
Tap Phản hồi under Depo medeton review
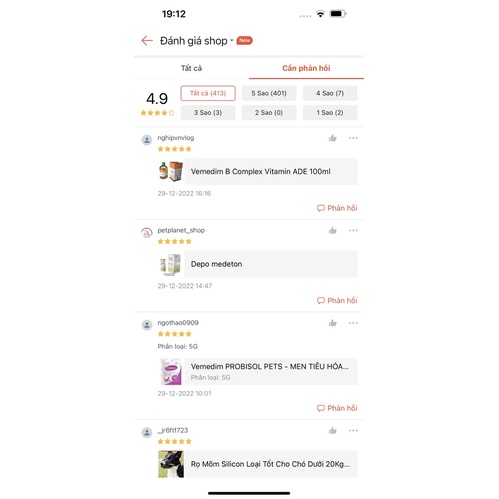click(x=337, y=300)
